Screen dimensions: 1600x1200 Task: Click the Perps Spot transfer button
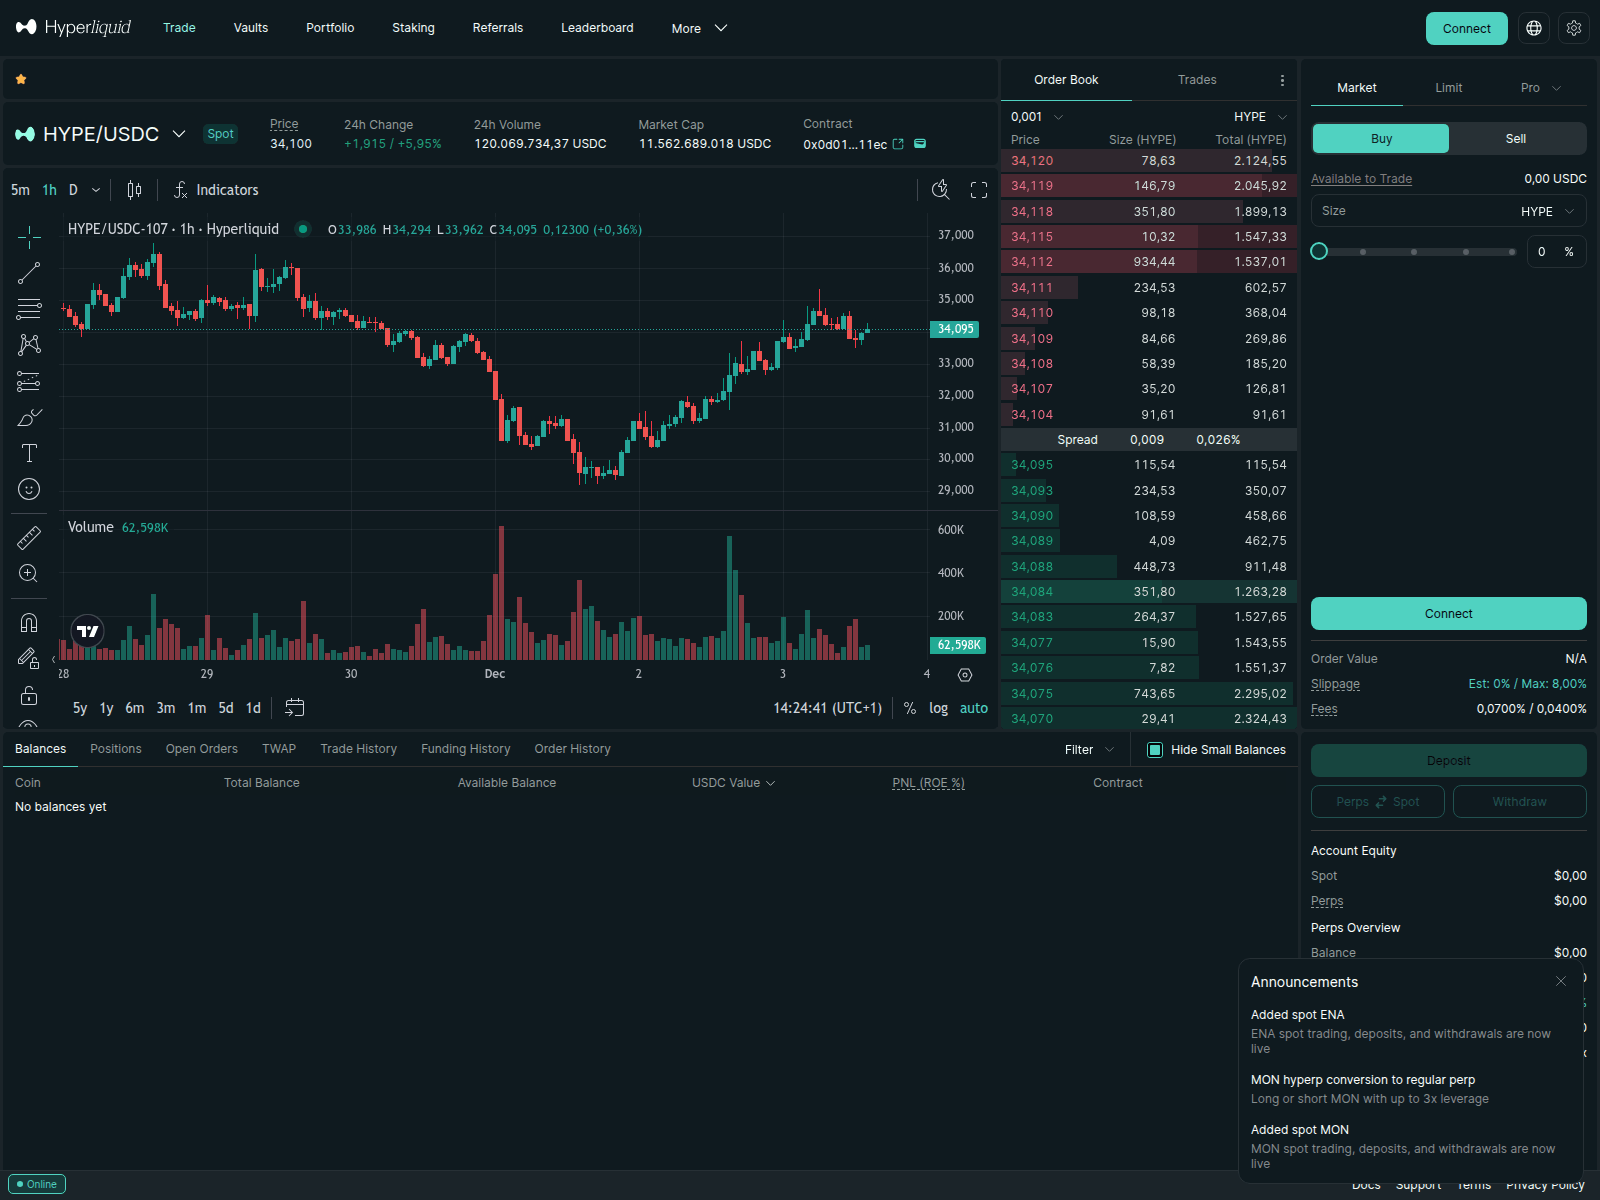point(1377,802)
